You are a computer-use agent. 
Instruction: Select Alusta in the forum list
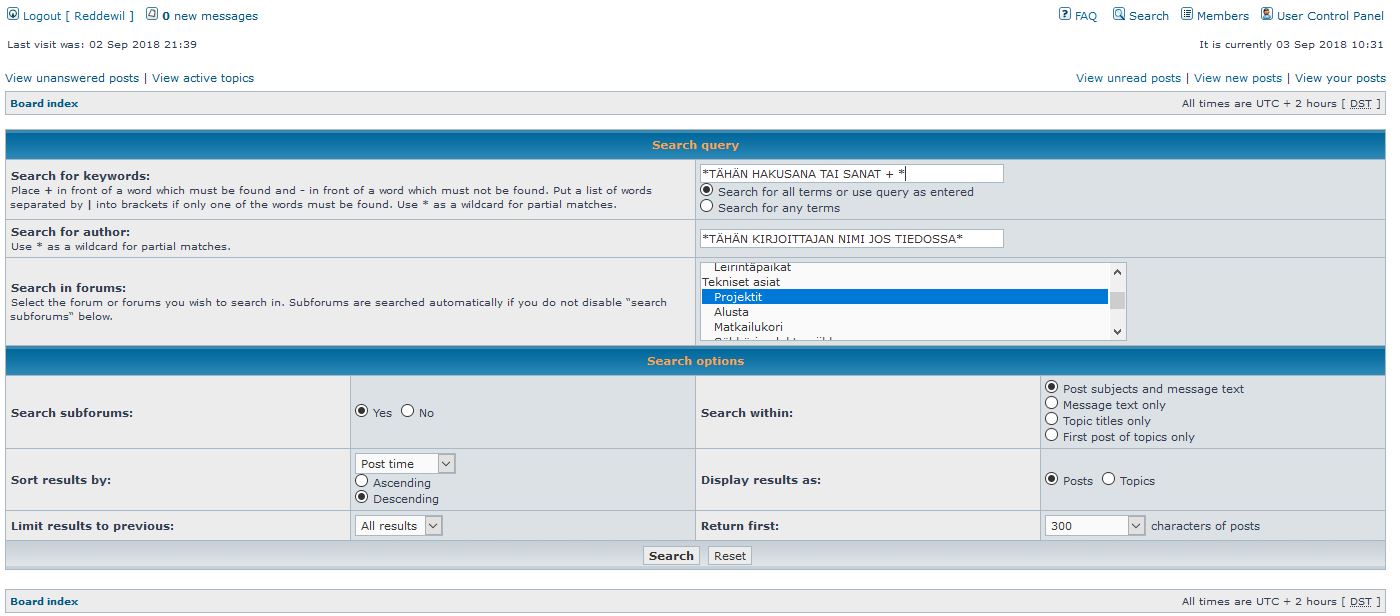[x=731, y=312]
